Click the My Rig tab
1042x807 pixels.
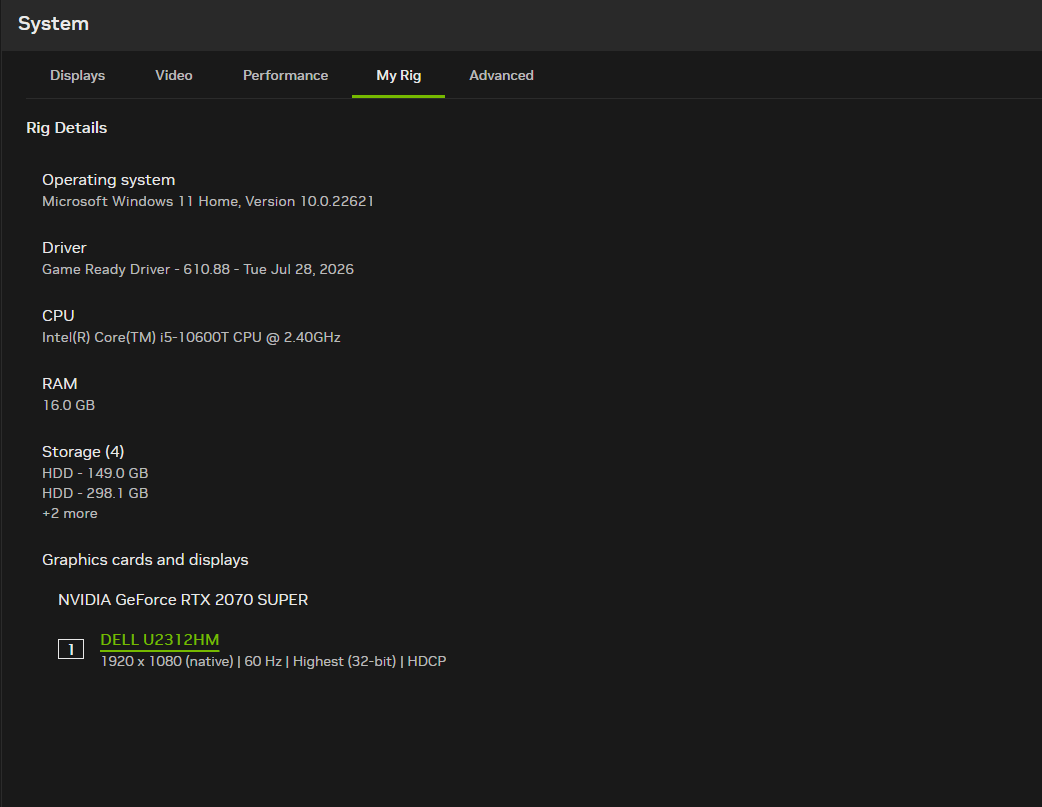(x=399, y=76)
